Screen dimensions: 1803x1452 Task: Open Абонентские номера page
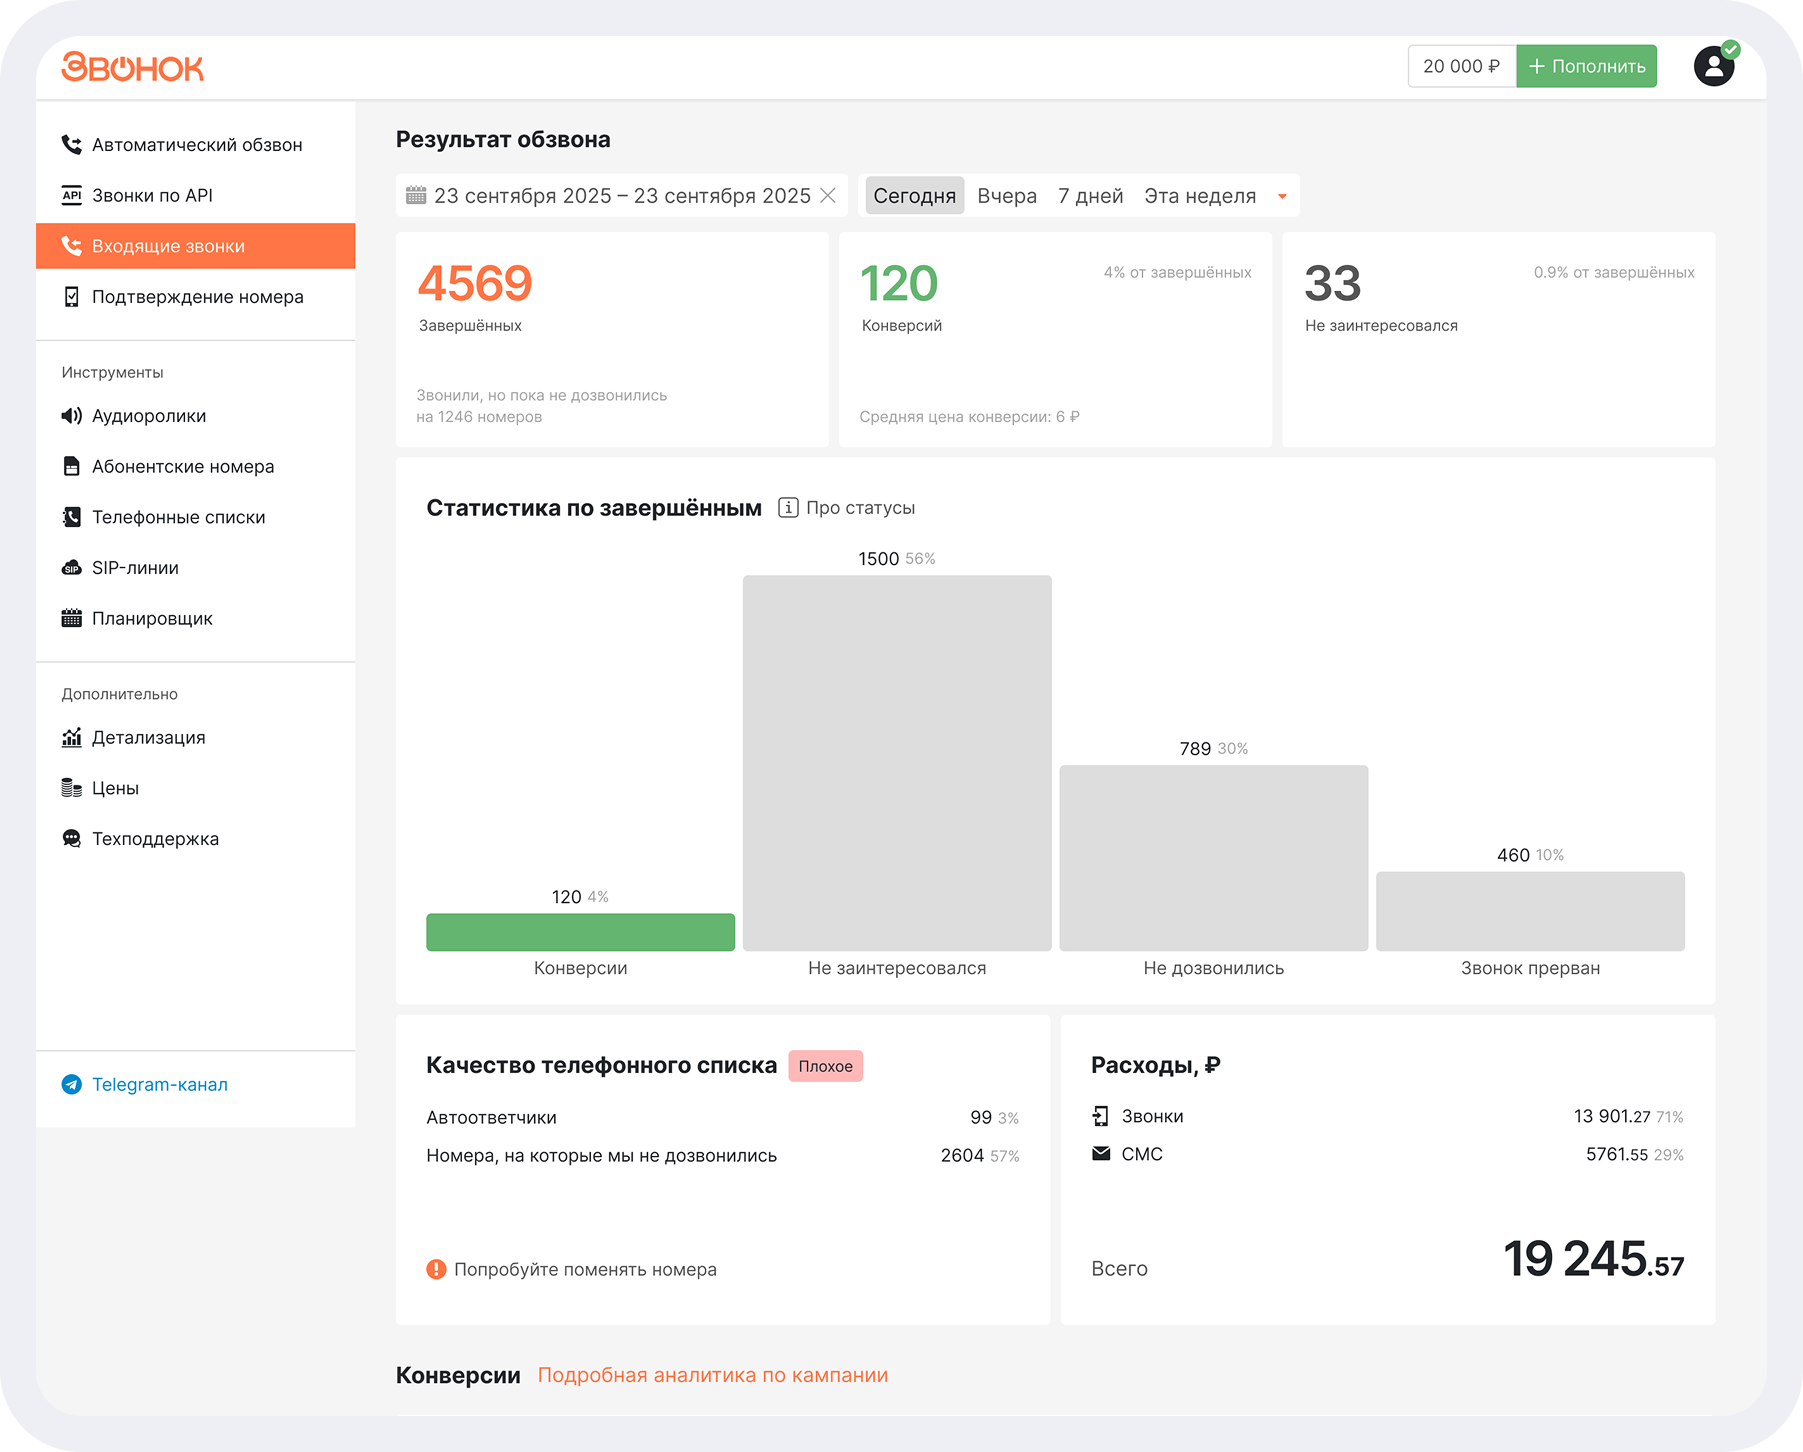point(196,466)
